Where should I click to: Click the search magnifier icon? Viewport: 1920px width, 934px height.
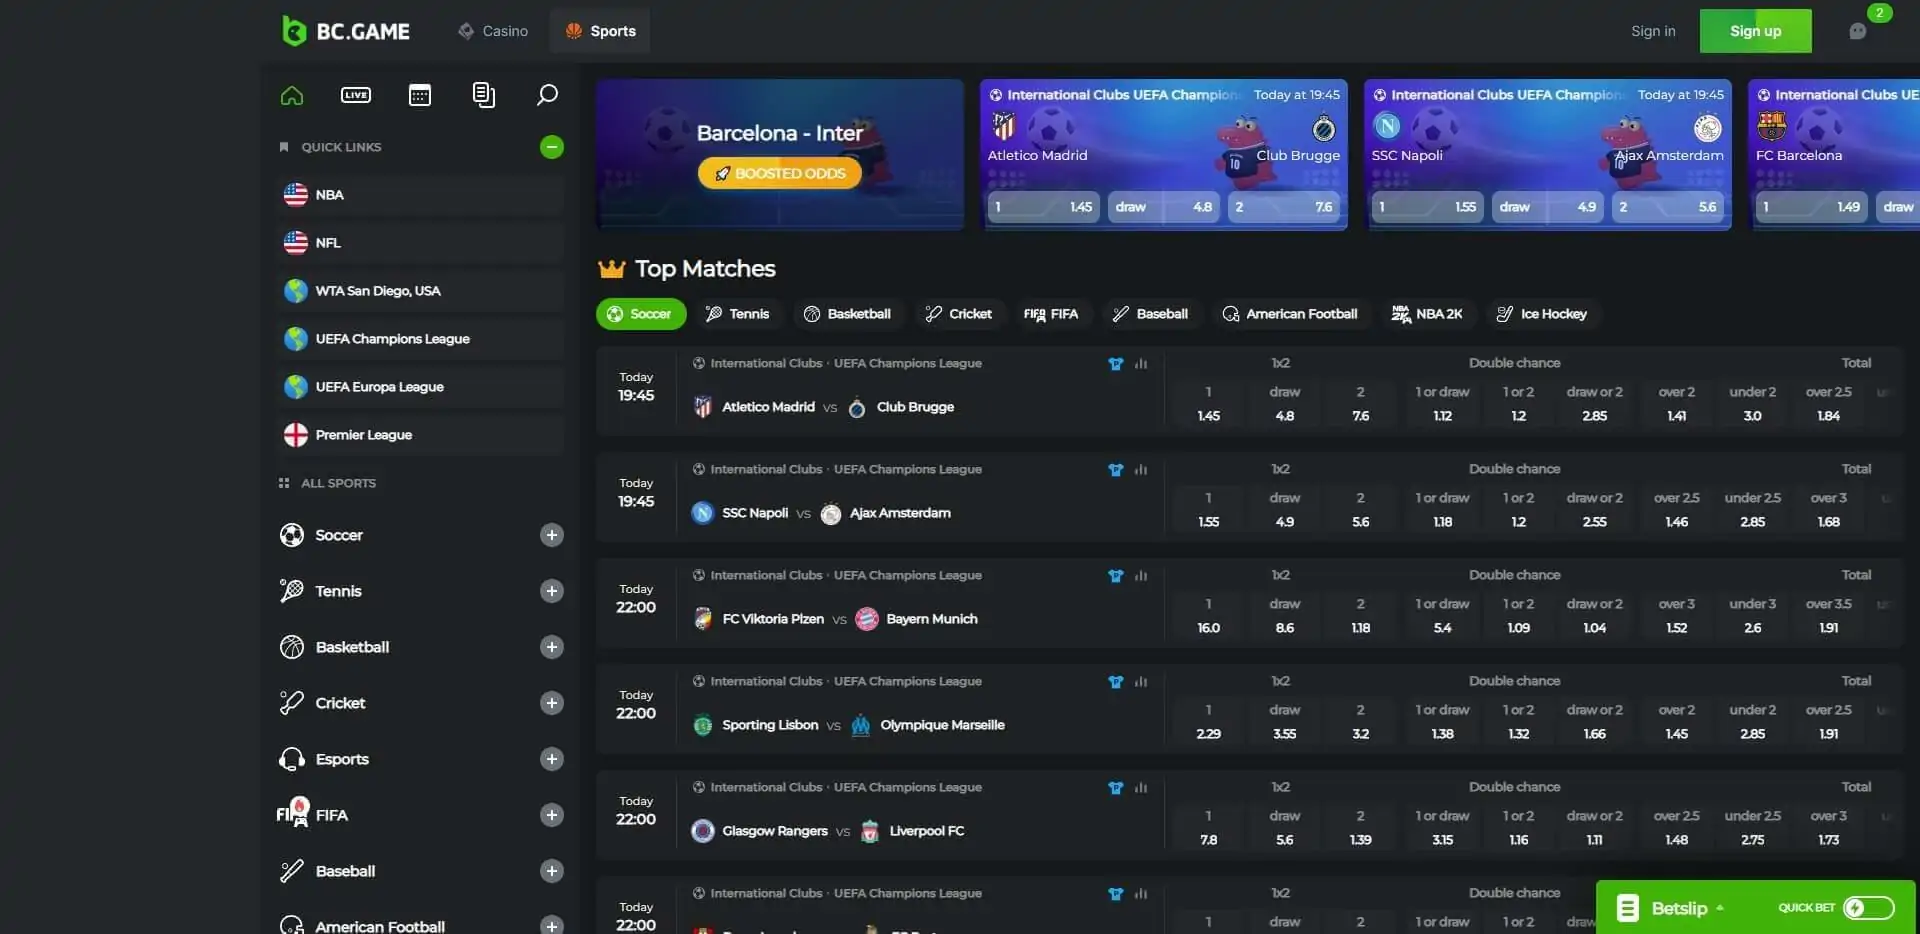pyautogui.click(x=547, y=94)
